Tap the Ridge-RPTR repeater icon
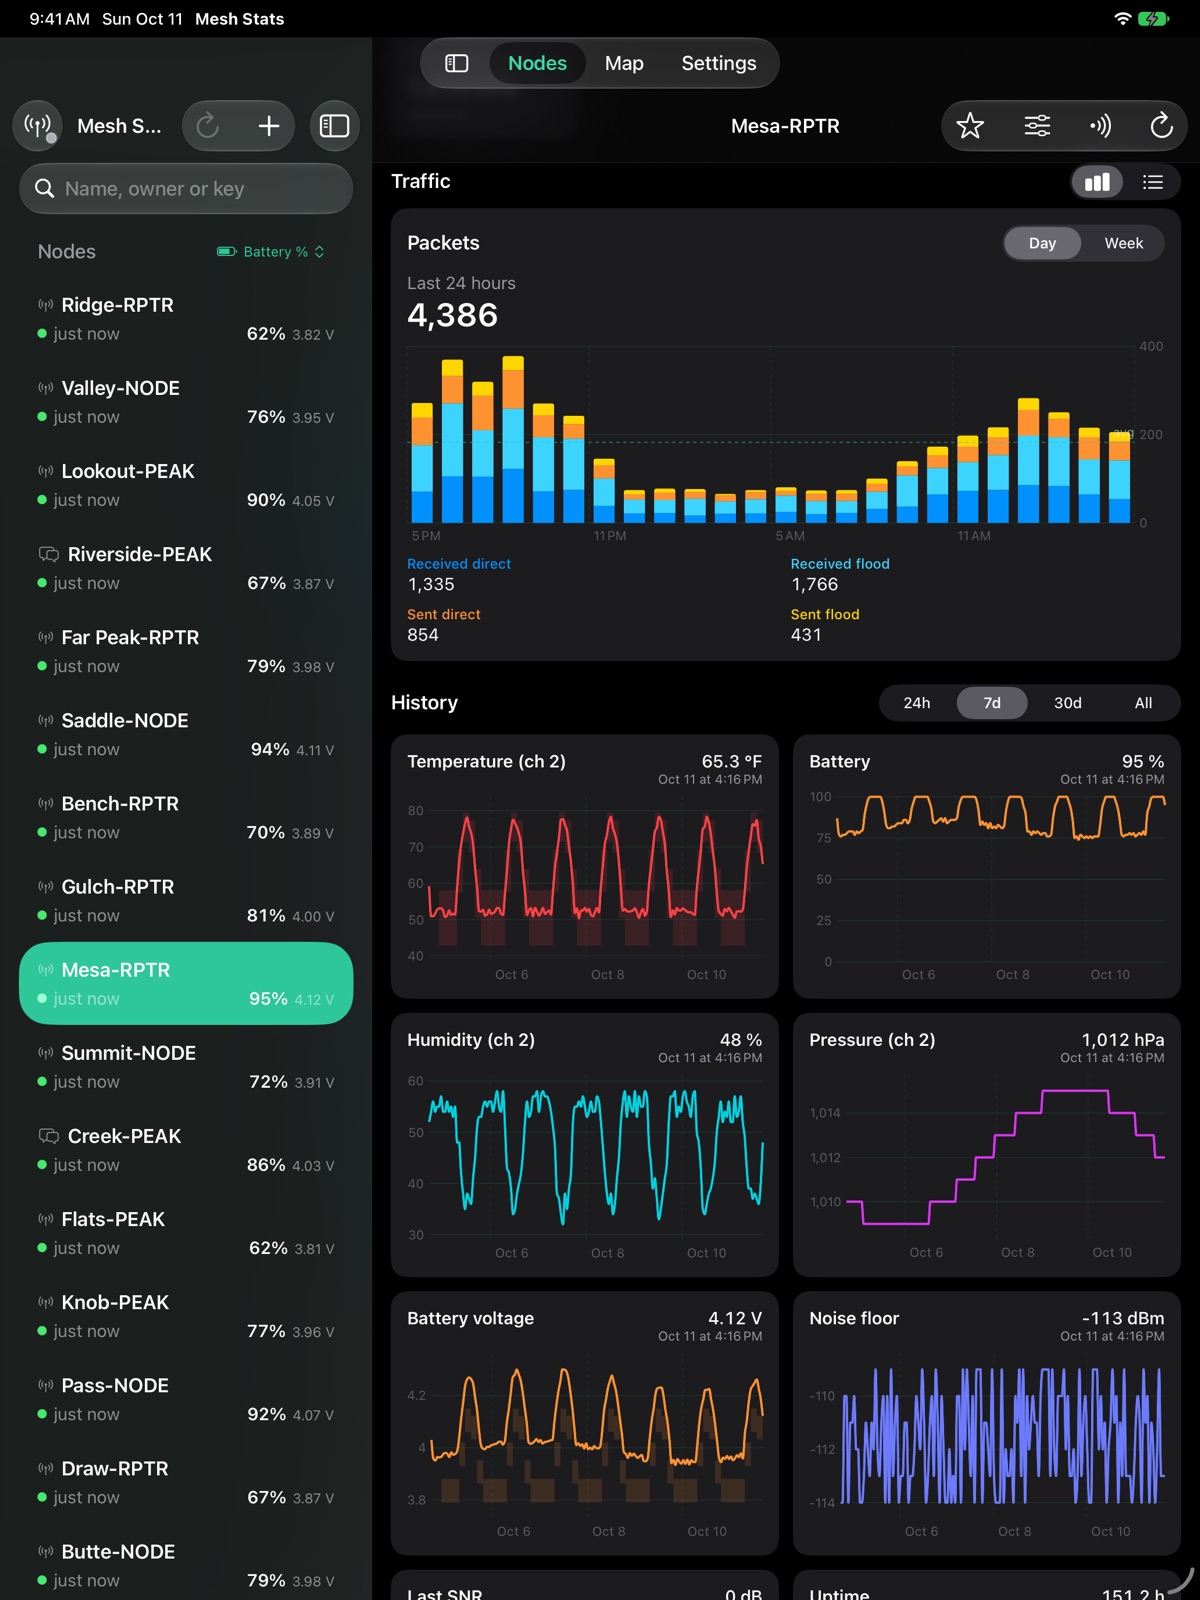 (x=46, y=305)
